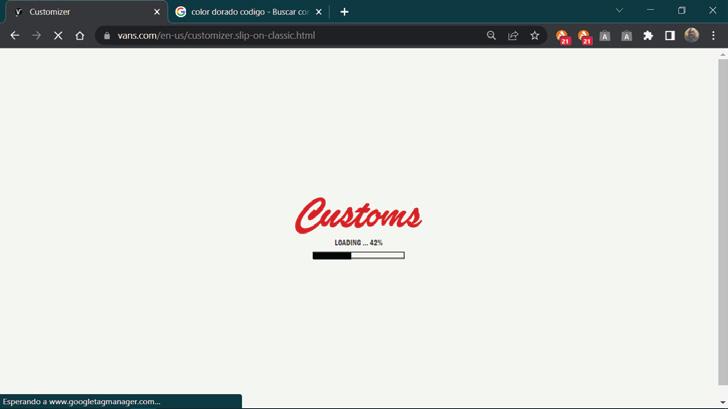Switch to the Customizer tab

pyautogui.click(x=86, y=12)
